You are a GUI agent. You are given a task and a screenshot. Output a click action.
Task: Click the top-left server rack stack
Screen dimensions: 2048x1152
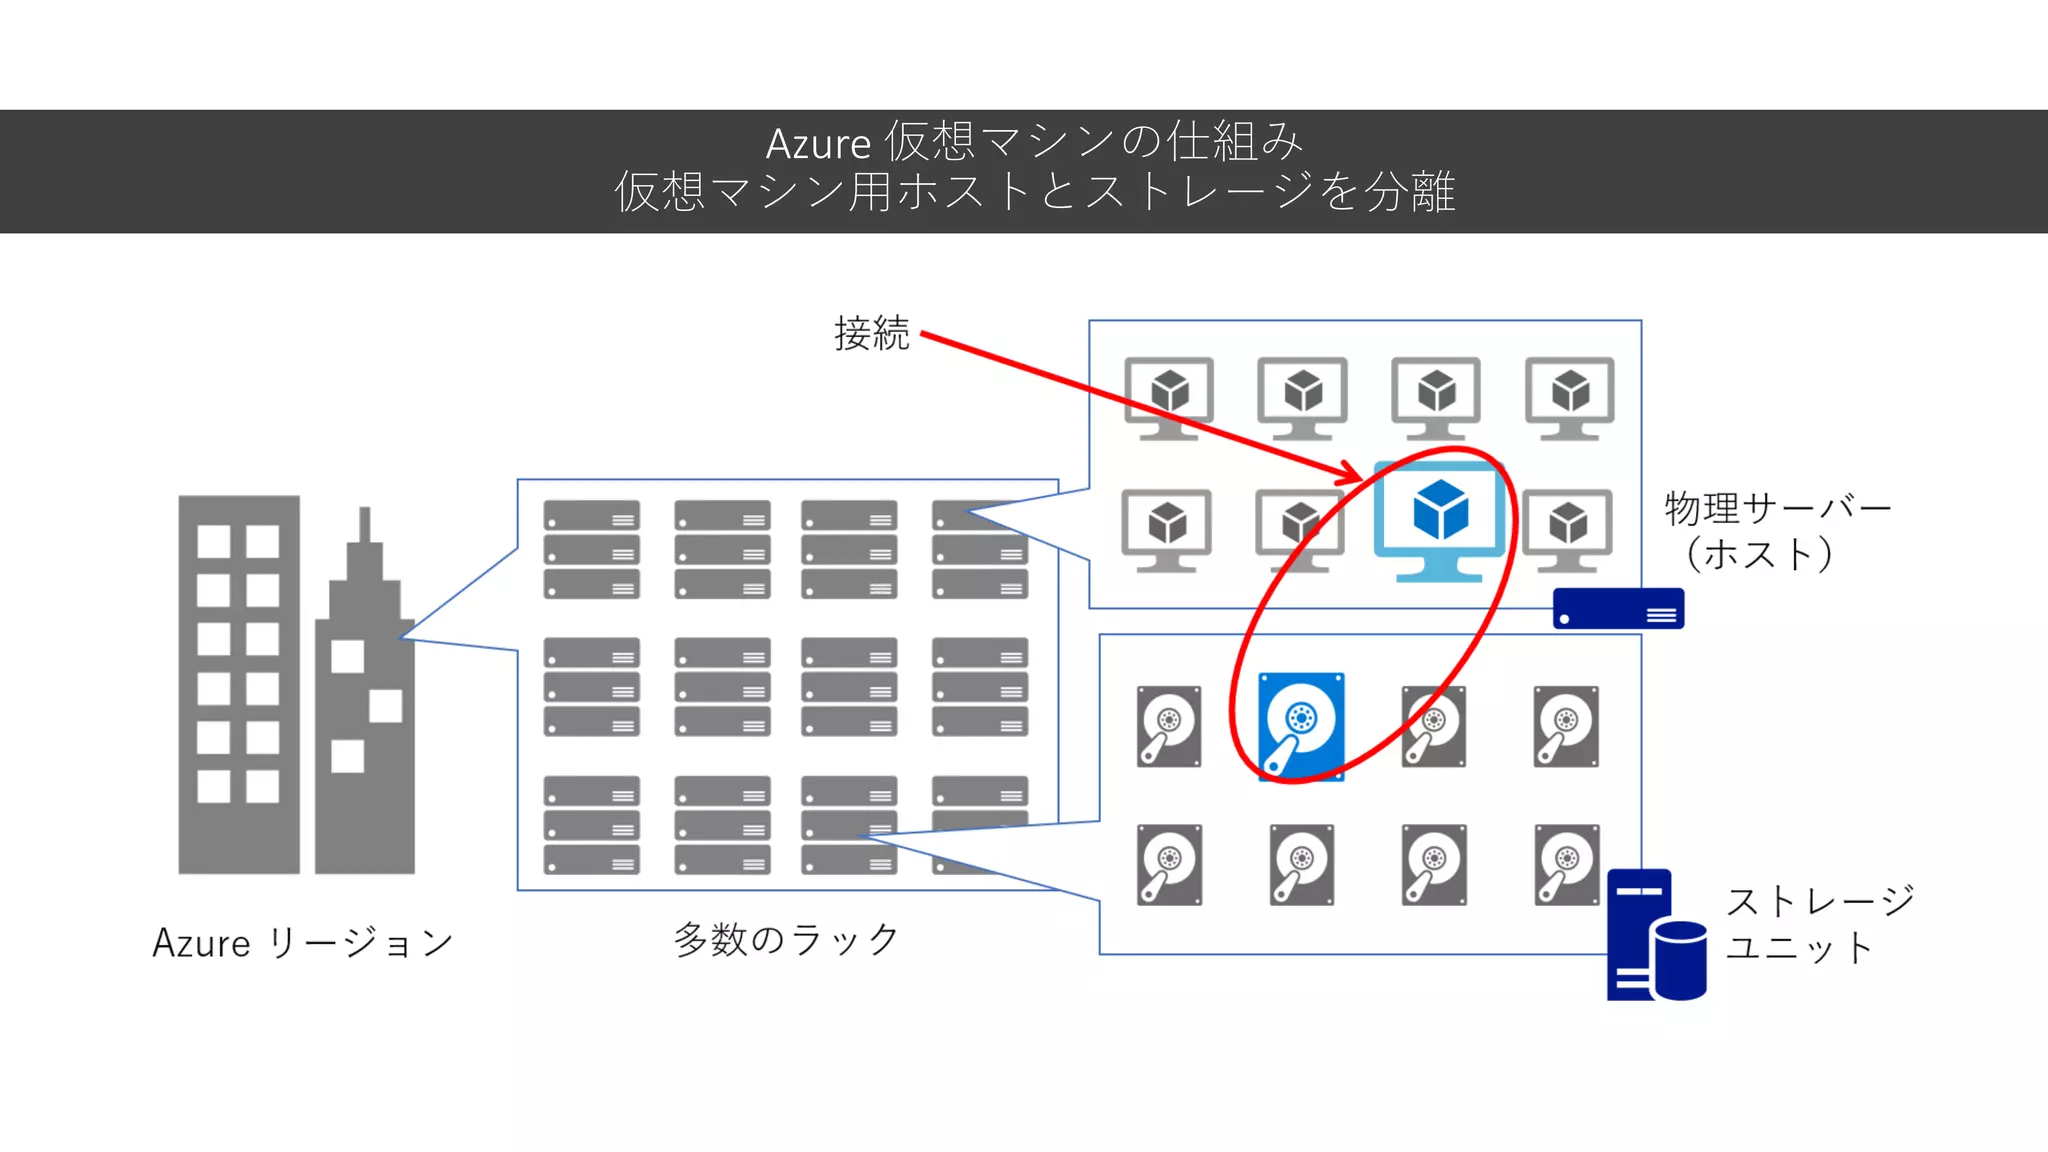[592, 549]
